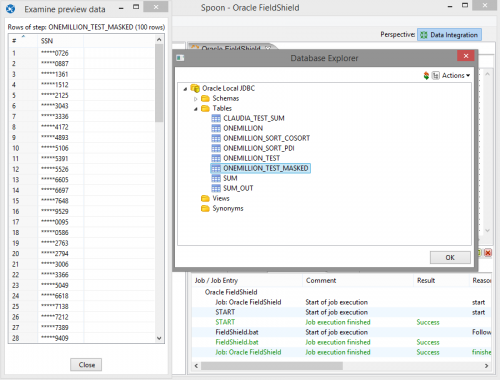Viewport: 500px width, 380px height.
Task: Click the preview table scroll-down arrow
Action: coord(159,338)
